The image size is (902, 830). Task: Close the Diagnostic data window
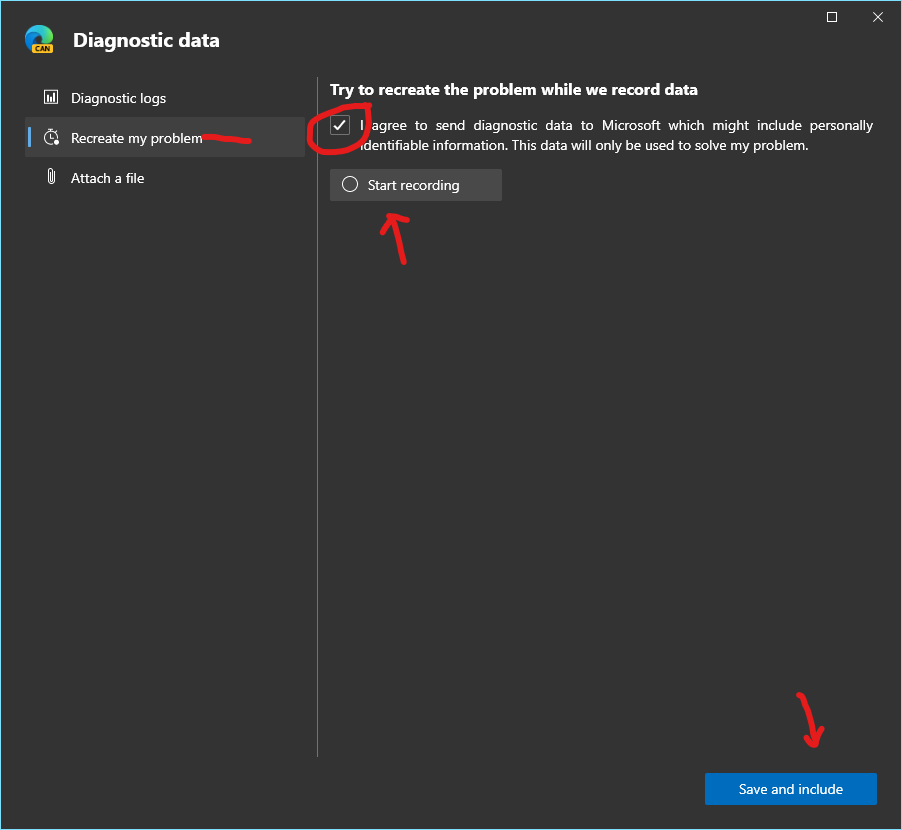pos(878,17)
